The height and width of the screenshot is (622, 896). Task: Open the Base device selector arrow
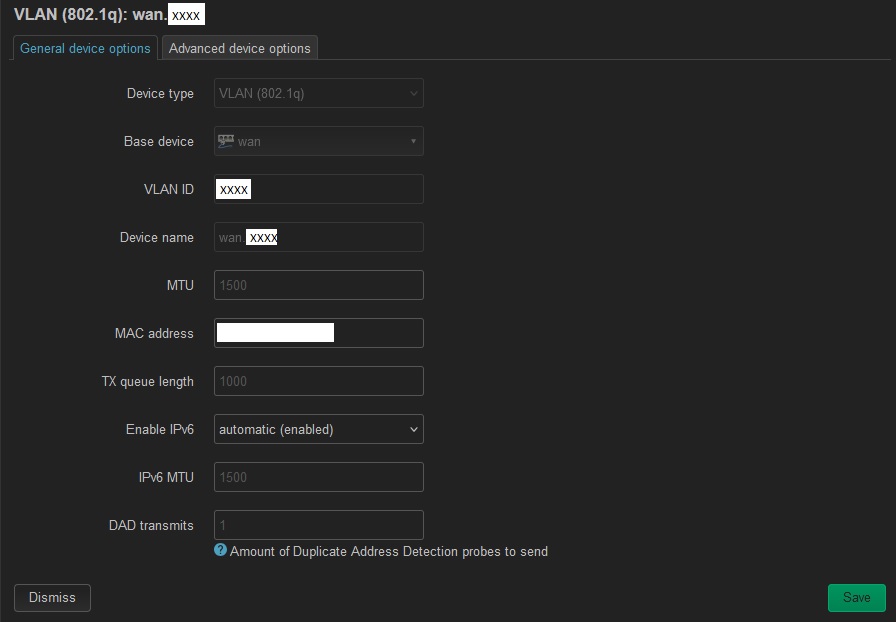click(413, 141)
